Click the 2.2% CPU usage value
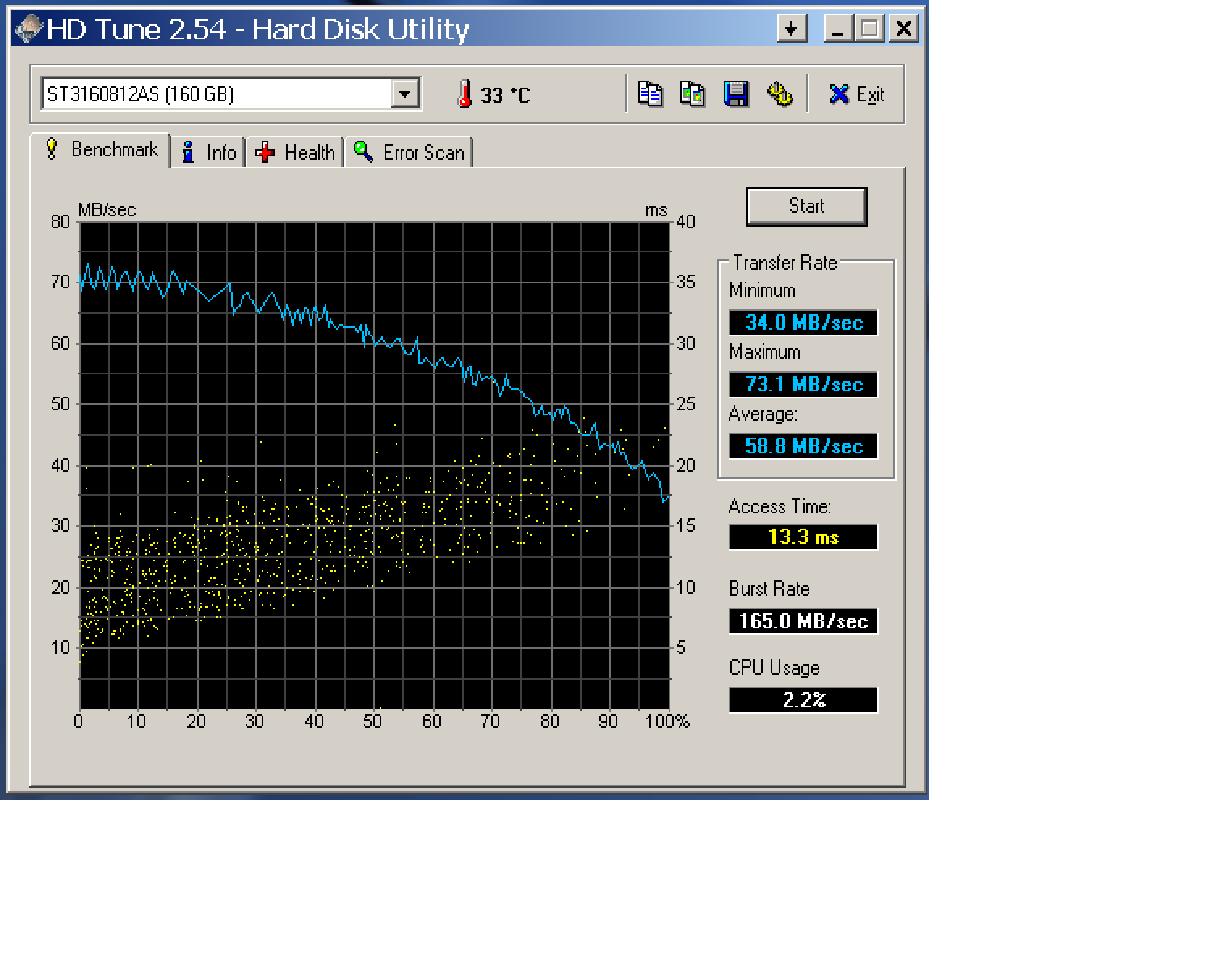1218x953 pixels. (x=803, y=700)
